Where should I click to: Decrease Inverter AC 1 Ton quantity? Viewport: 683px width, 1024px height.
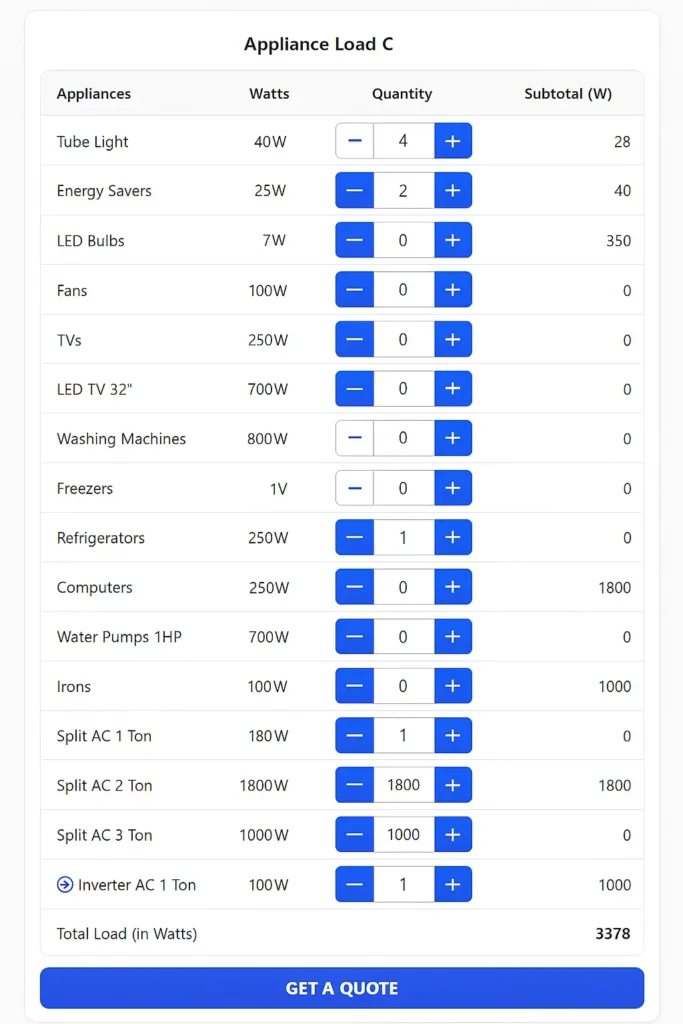(354, 884)
